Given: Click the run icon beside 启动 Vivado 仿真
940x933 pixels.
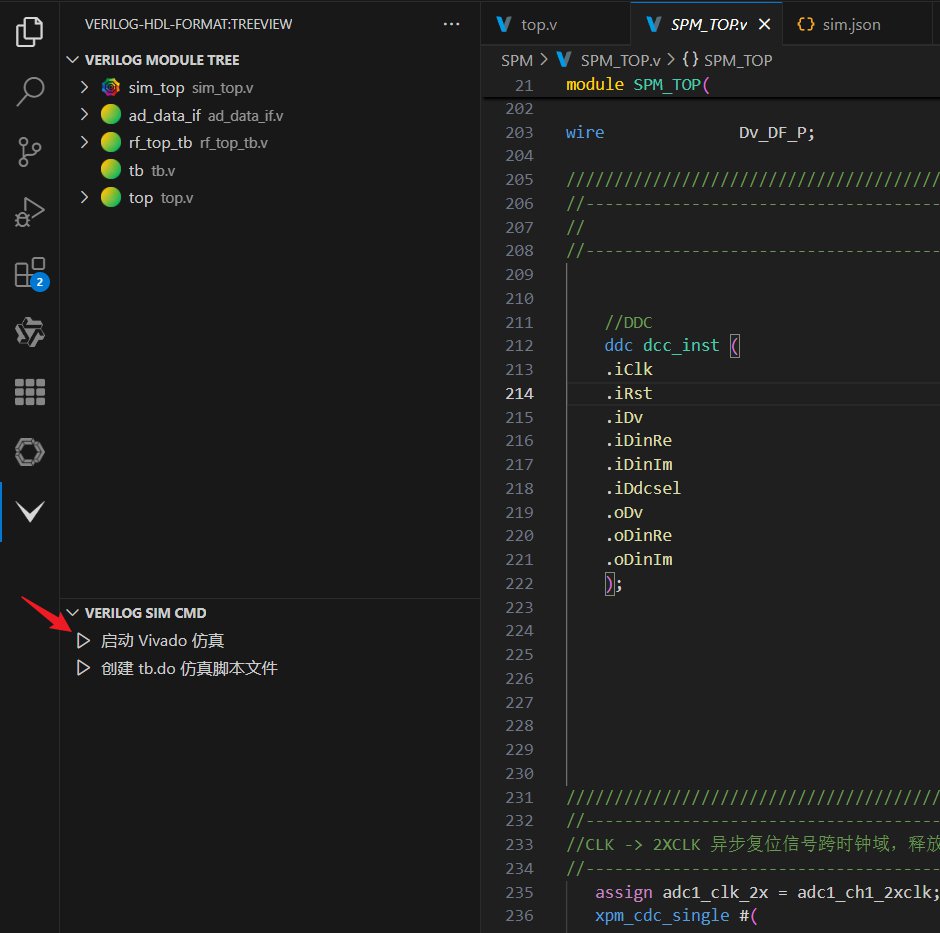Looking at the screenshot, I should pos(83,640).
